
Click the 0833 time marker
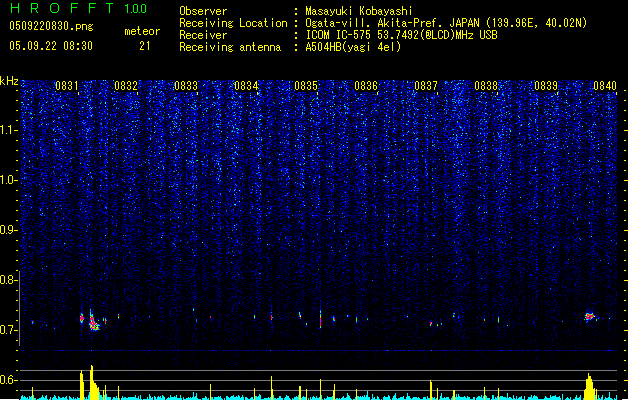pyautogui.click(x=186, y=86)
